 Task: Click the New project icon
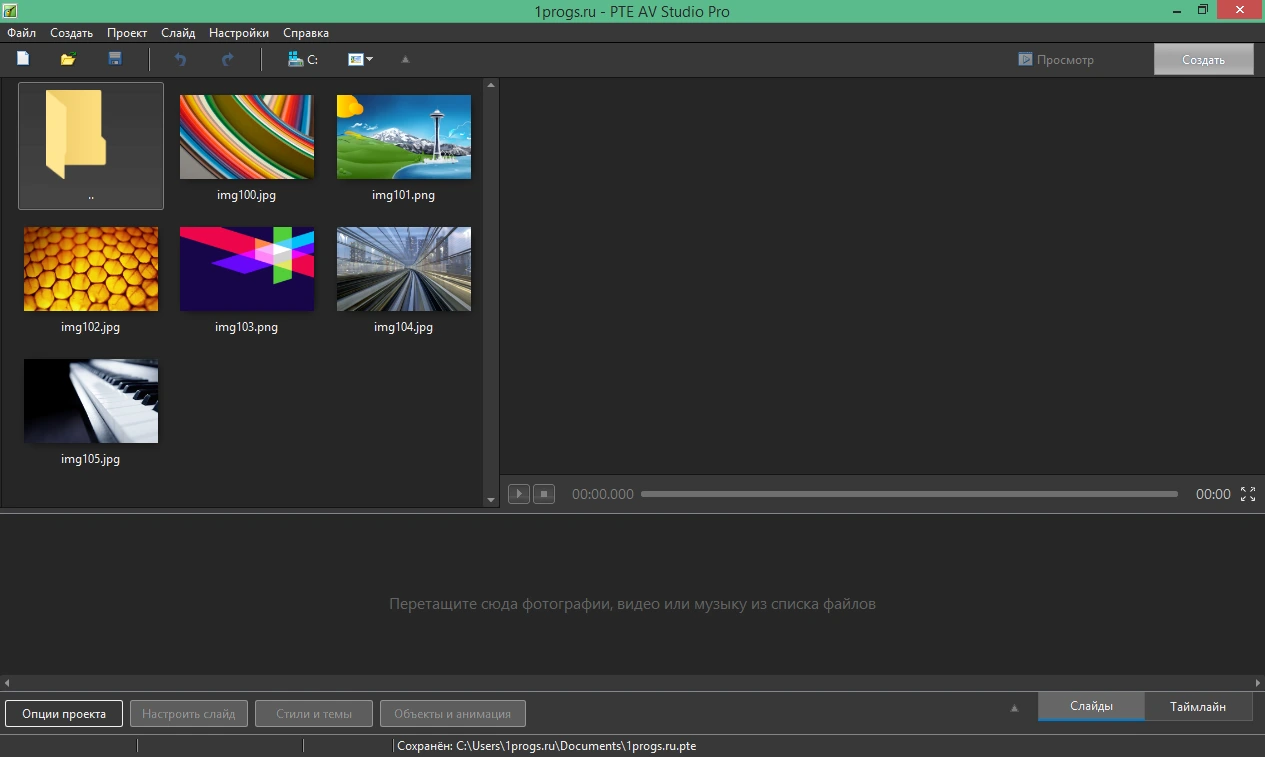coord(23,59)
